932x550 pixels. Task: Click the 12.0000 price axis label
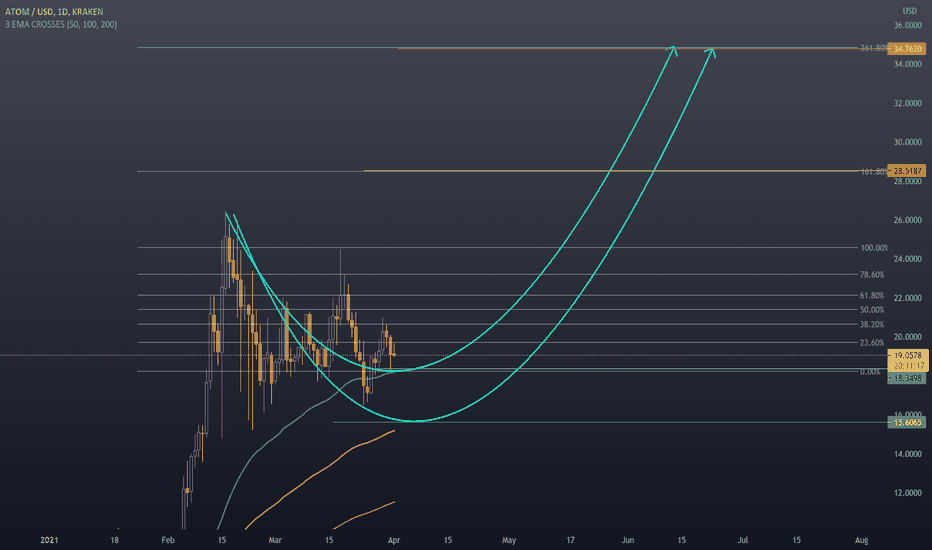point(908,493)
